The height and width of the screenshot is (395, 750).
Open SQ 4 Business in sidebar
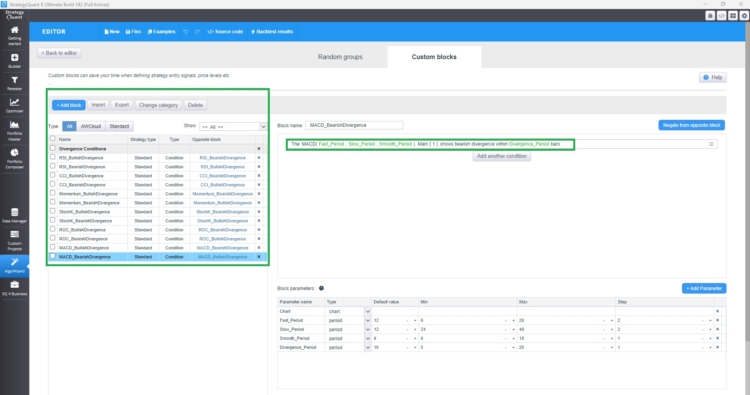tap(14, 288)
